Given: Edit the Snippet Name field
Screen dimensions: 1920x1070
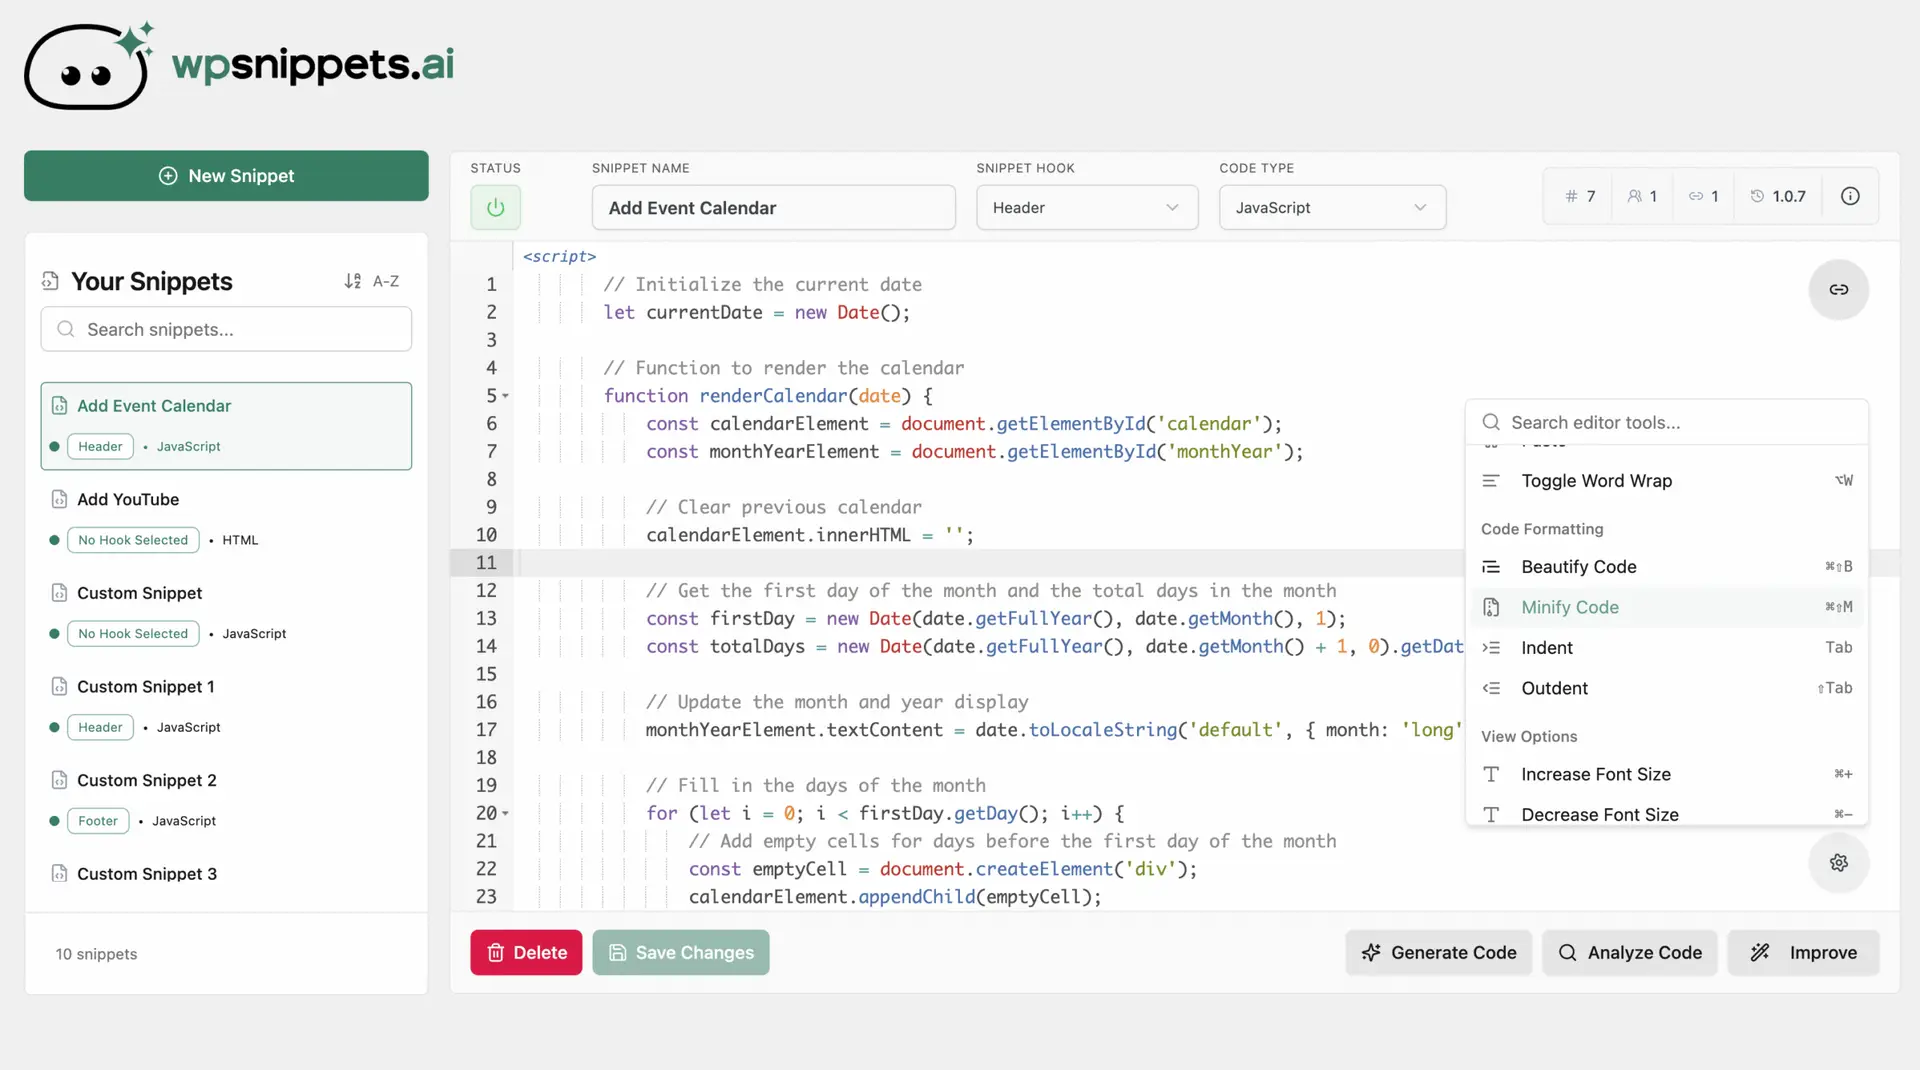Looking at the screenshot, I should [x=773, y=208].
